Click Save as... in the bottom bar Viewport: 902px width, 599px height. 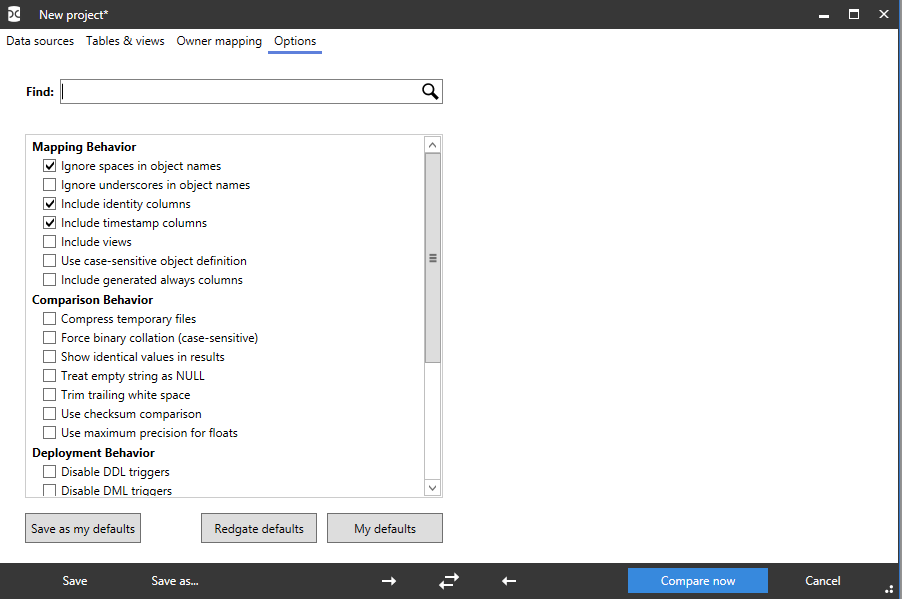coord(175,581)
